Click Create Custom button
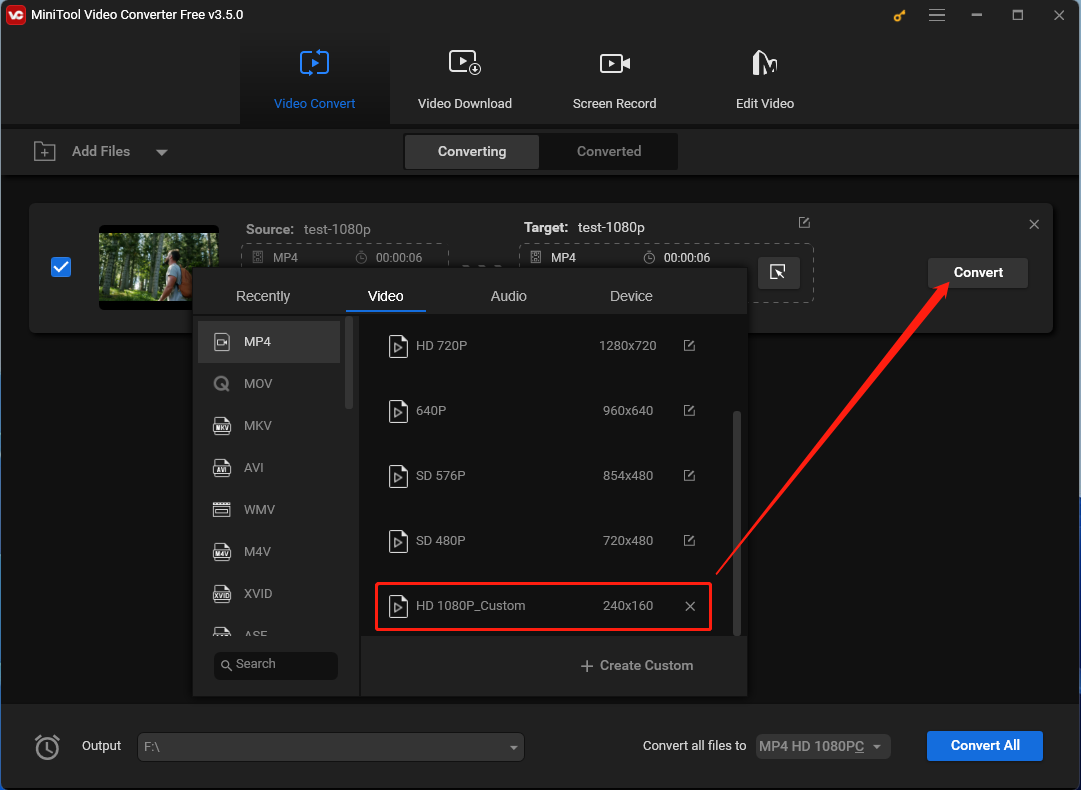 [x=636, y=666]
